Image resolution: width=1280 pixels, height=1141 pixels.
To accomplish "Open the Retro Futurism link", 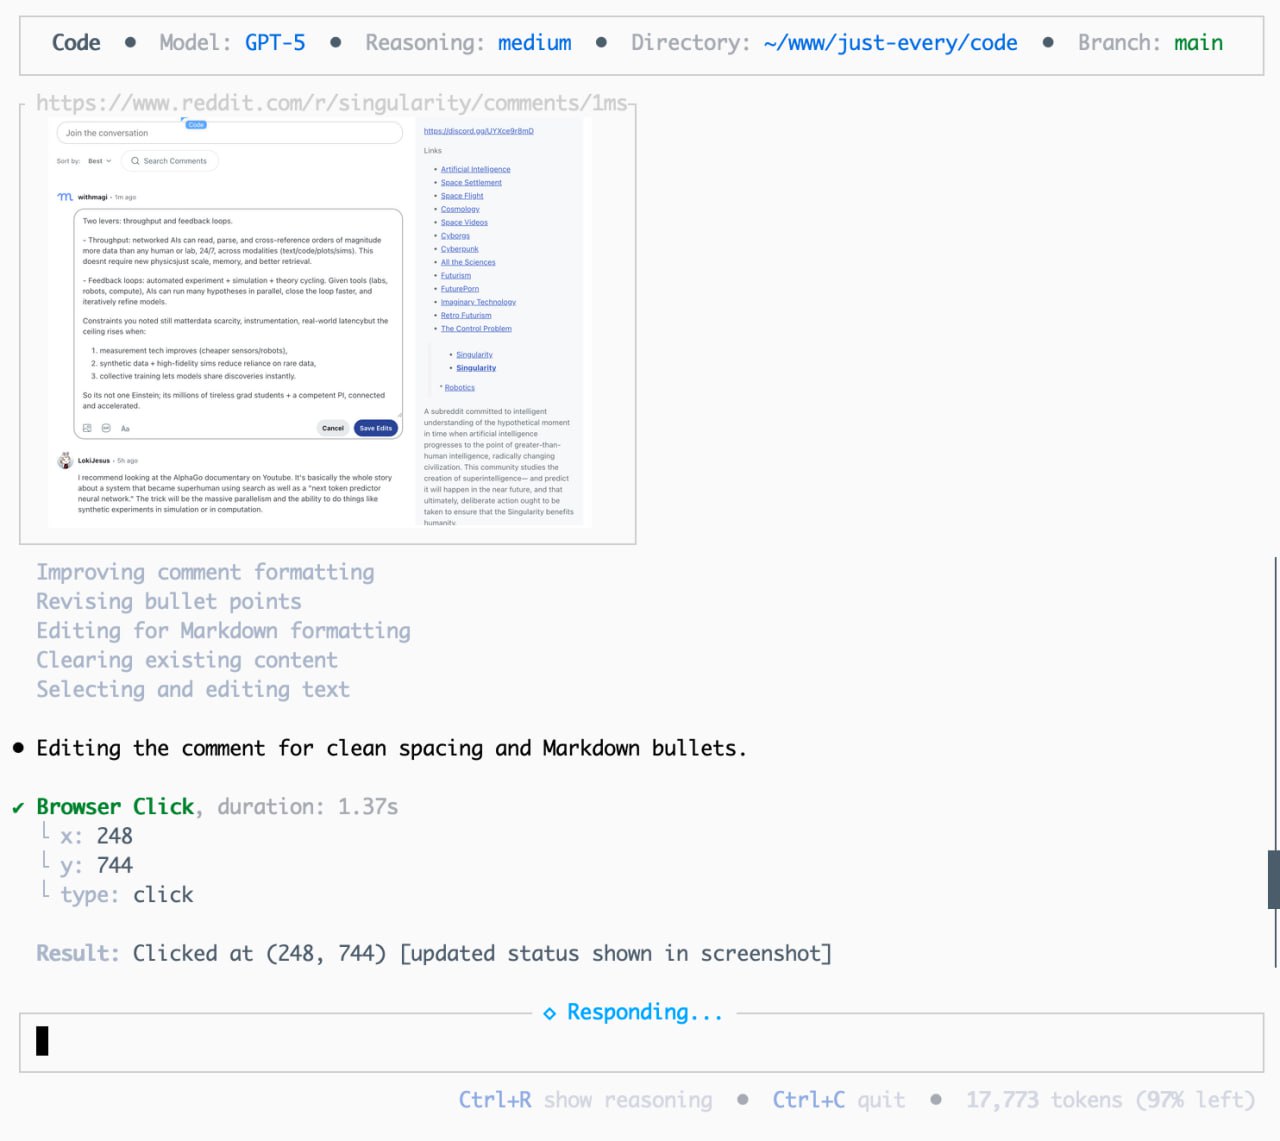I will point(466,315).
